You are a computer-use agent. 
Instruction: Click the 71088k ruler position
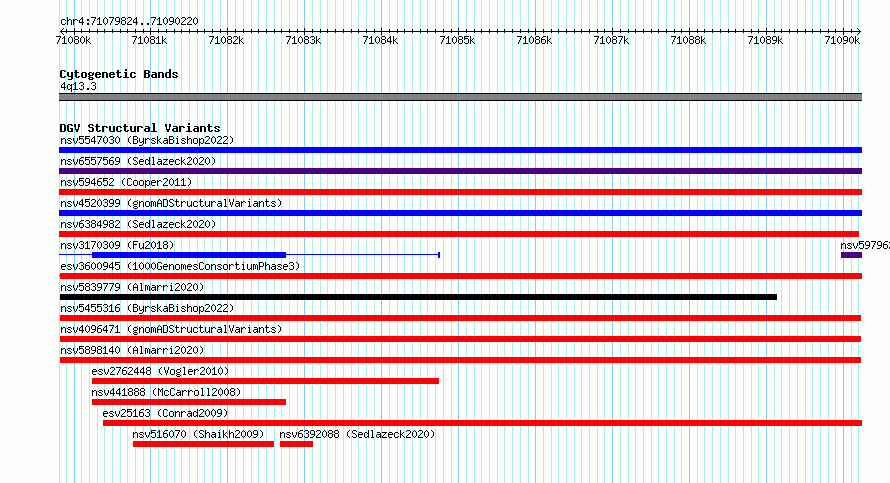click(689, 40)
